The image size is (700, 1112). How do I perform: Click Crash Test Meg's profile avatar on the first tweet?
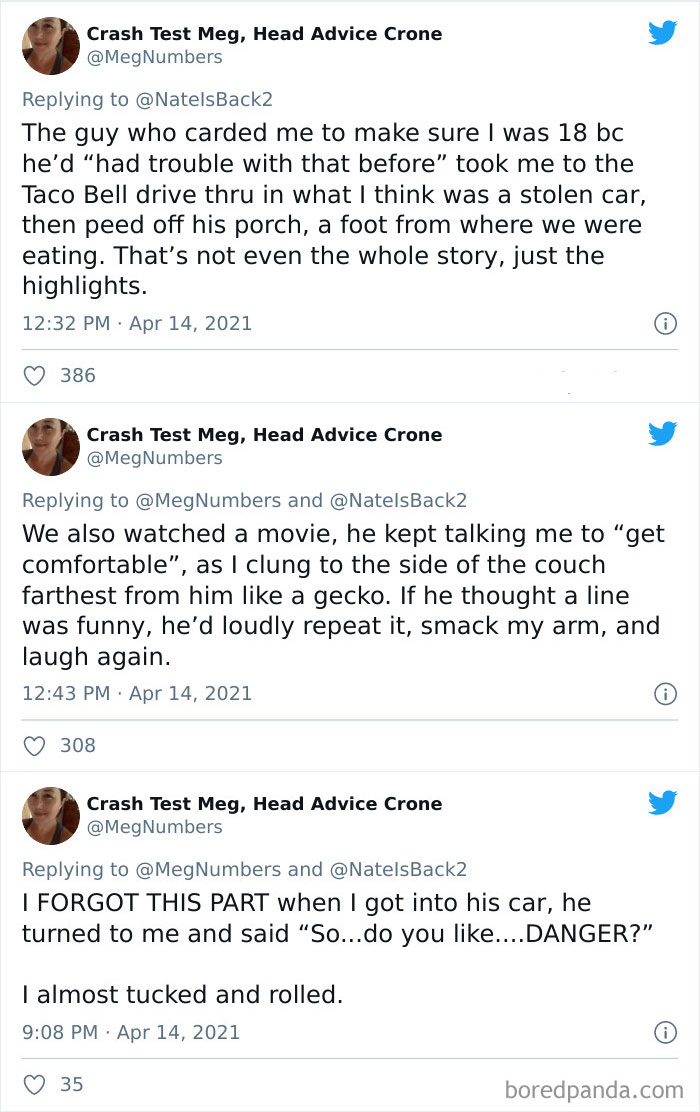50,46
